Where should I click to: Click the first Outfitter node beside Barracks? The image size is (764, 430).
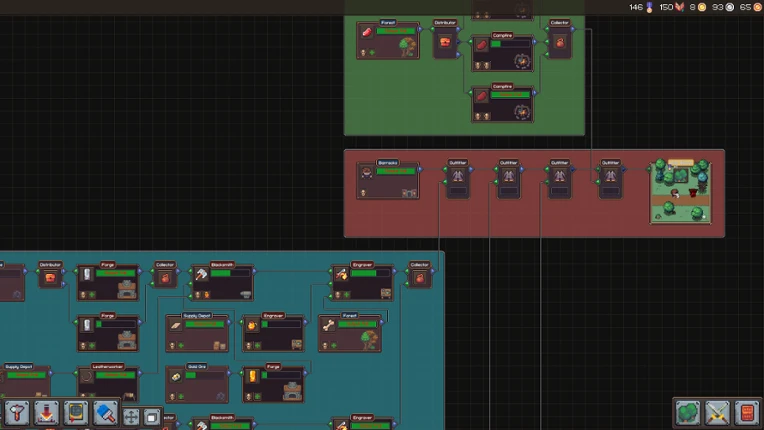coord(458,179)
